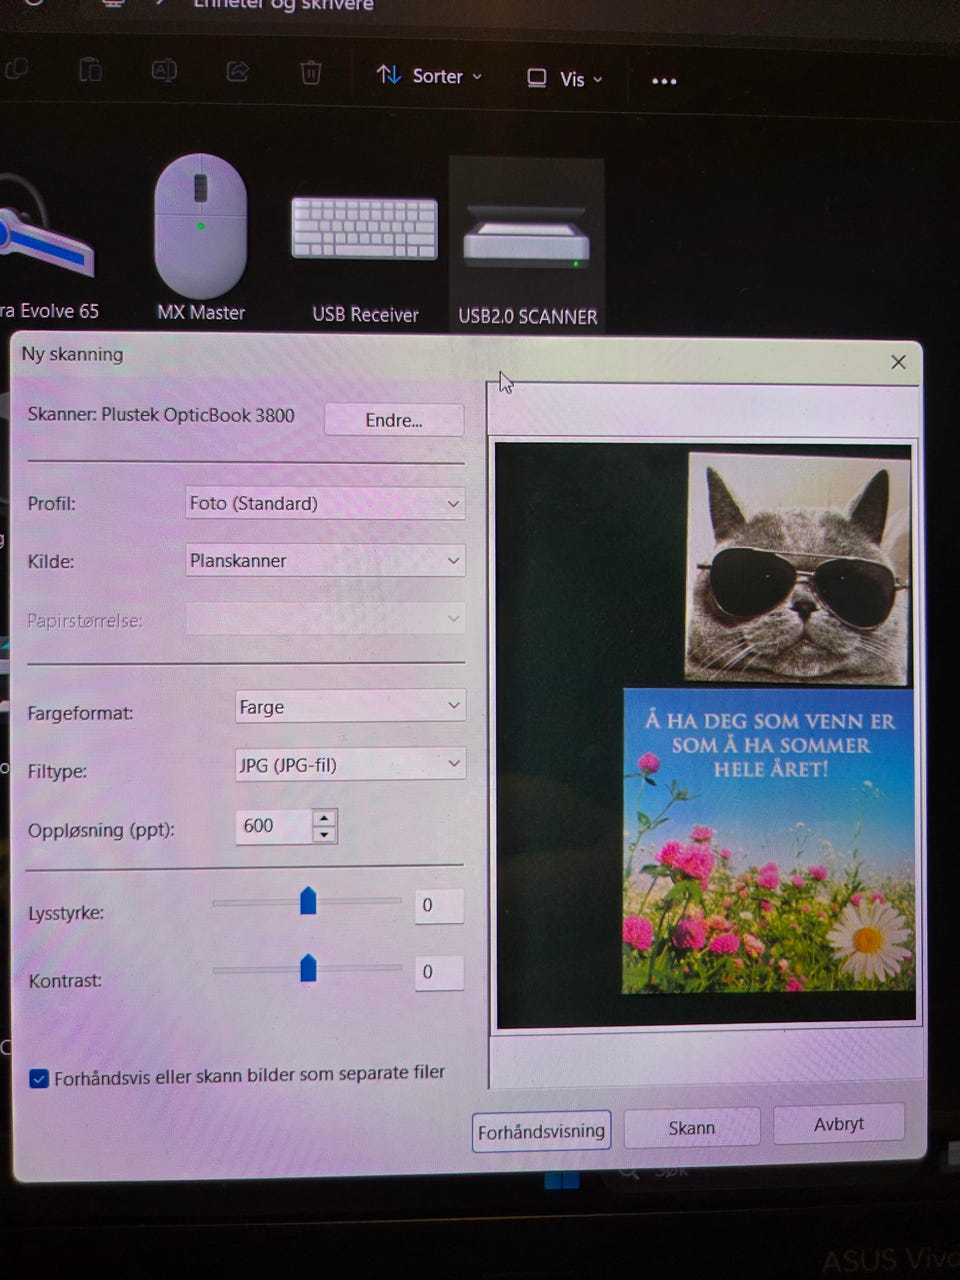Click the flower meadow preview image
This screenshot has height=1280, width=960.
coord(768,840)
